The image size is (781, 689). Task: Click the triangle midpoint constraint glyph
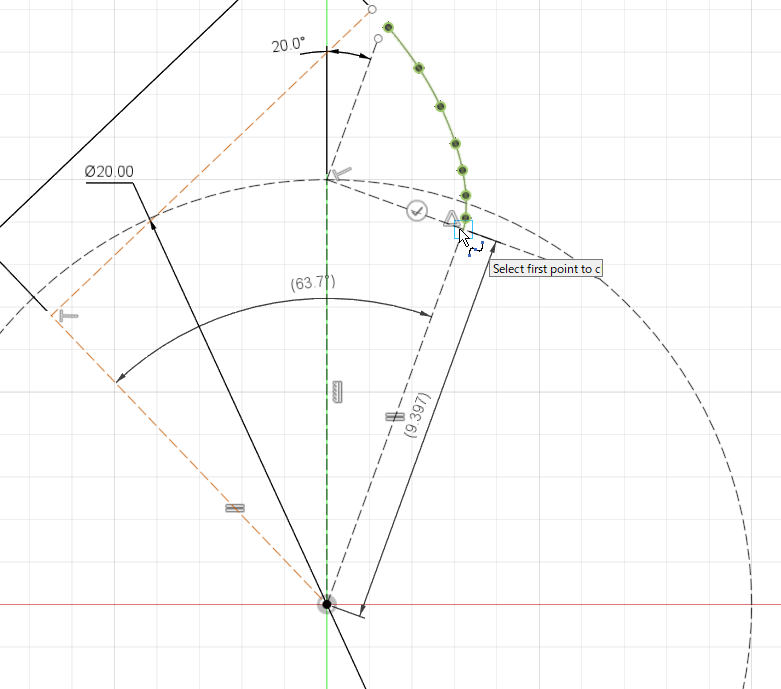click(x=451, y=217)
